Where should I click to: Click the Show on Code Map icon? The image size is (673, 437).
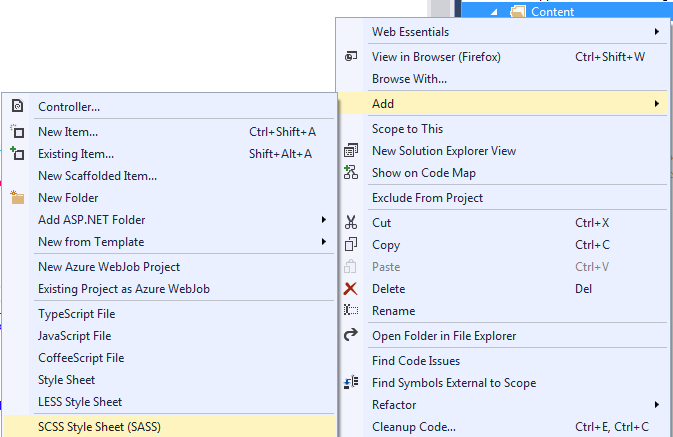[x=351, y=172]
